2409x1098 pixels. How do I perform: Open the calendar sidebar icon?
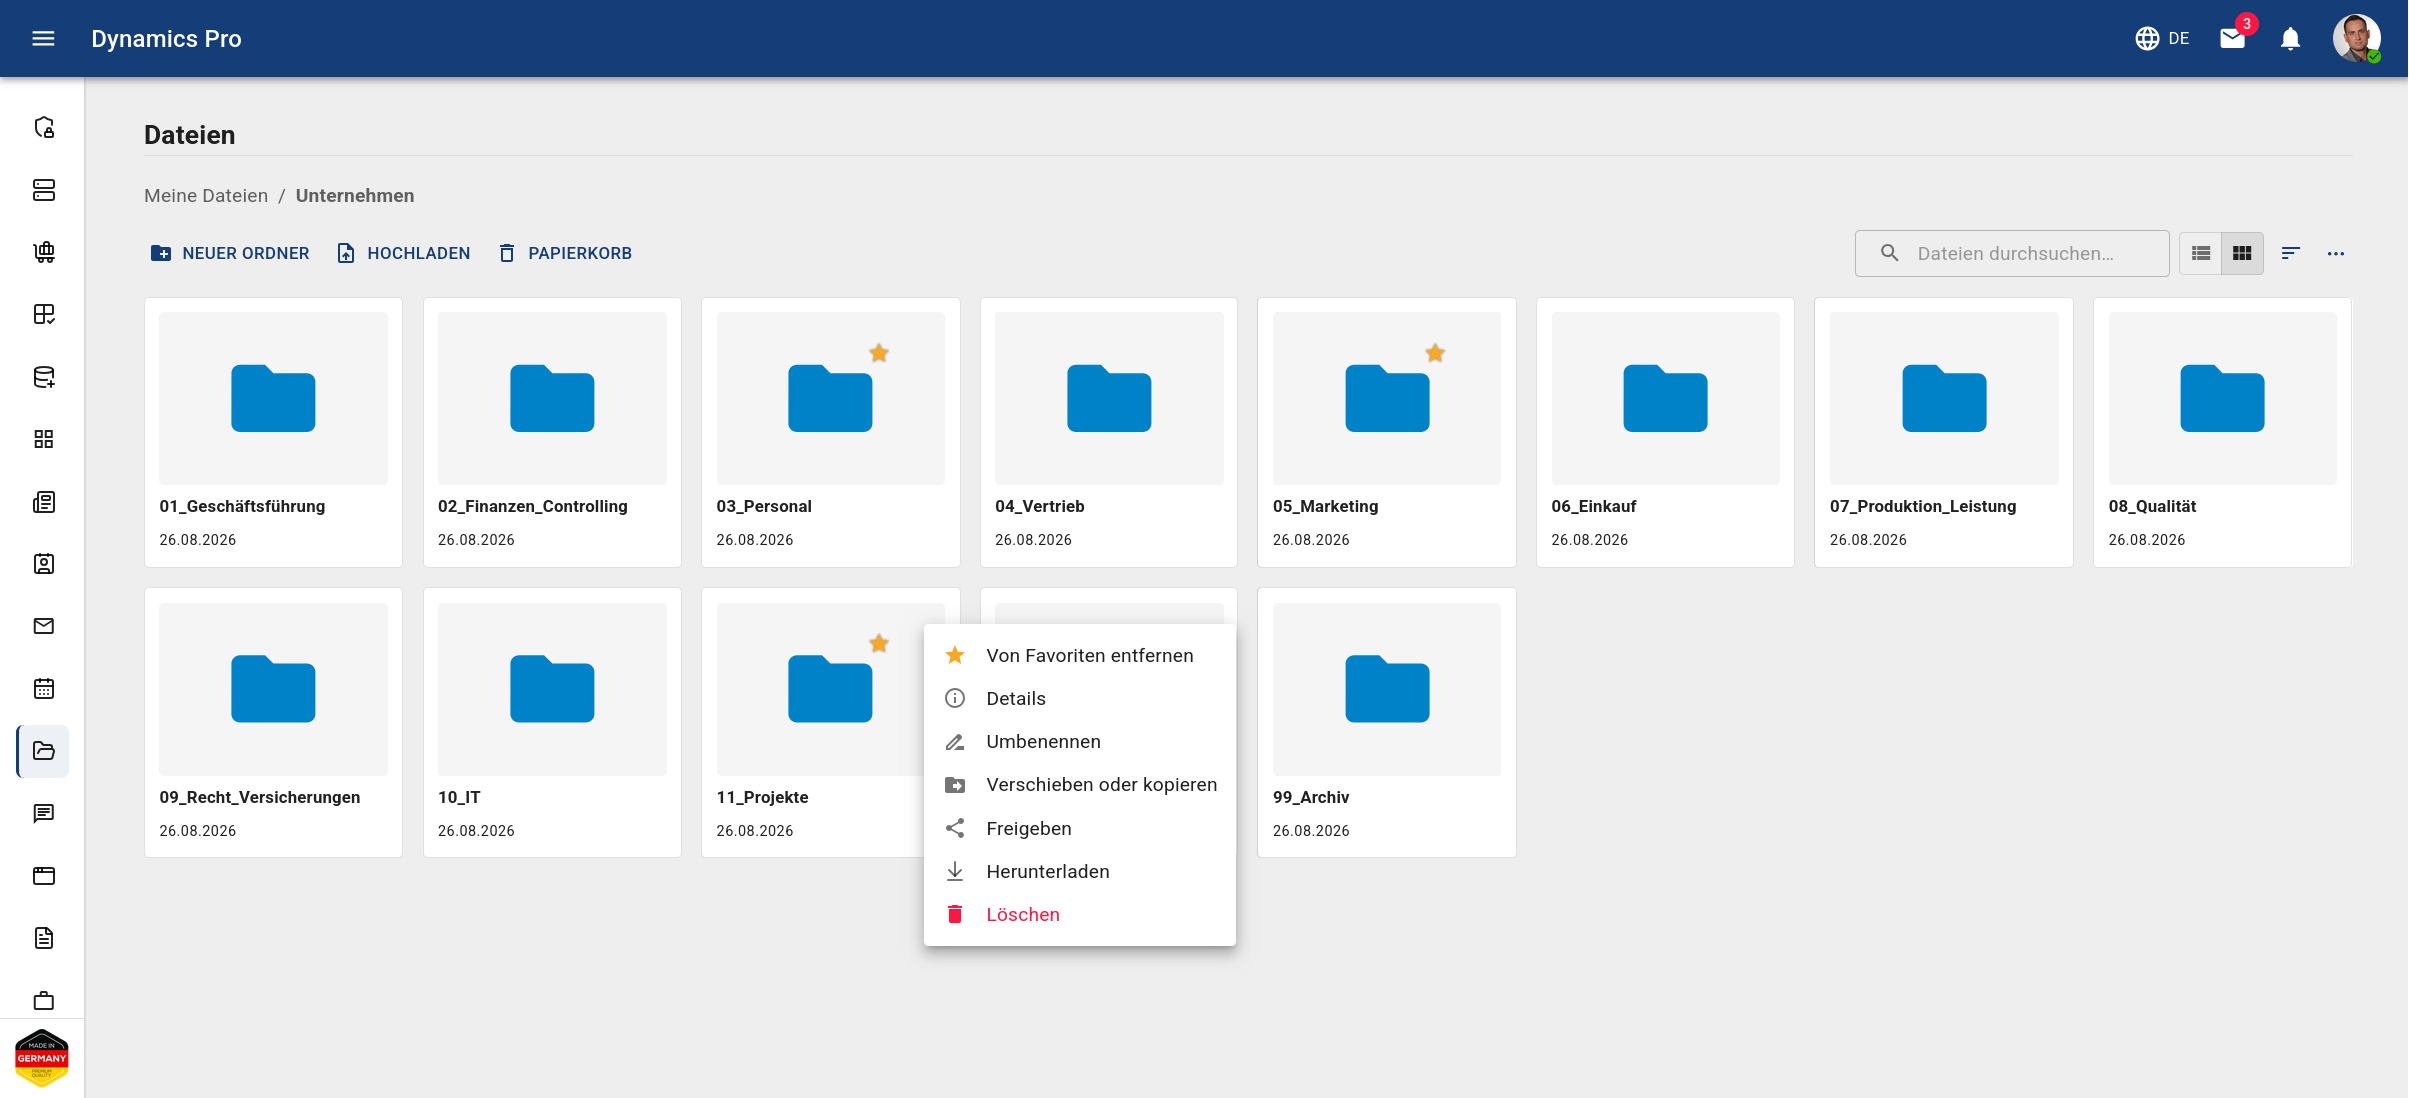(x=44, y=689)
